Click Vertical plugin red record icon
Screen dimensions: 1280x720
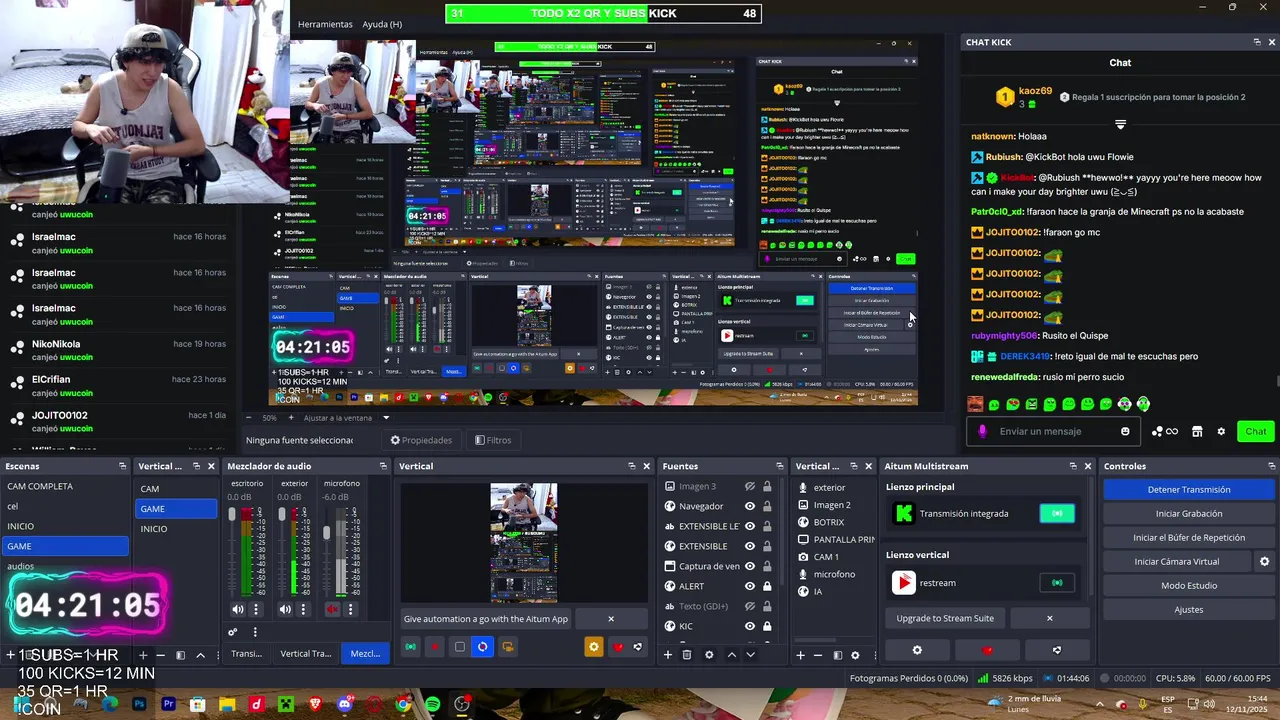434,647
